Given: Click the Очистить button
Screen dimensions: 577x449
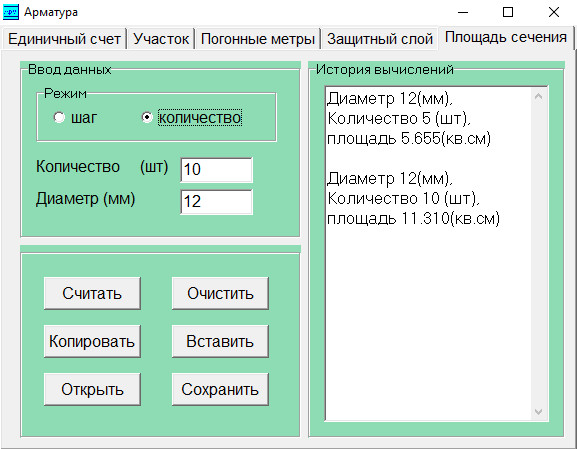Looking at the screenshot, I should click(220, 293).
